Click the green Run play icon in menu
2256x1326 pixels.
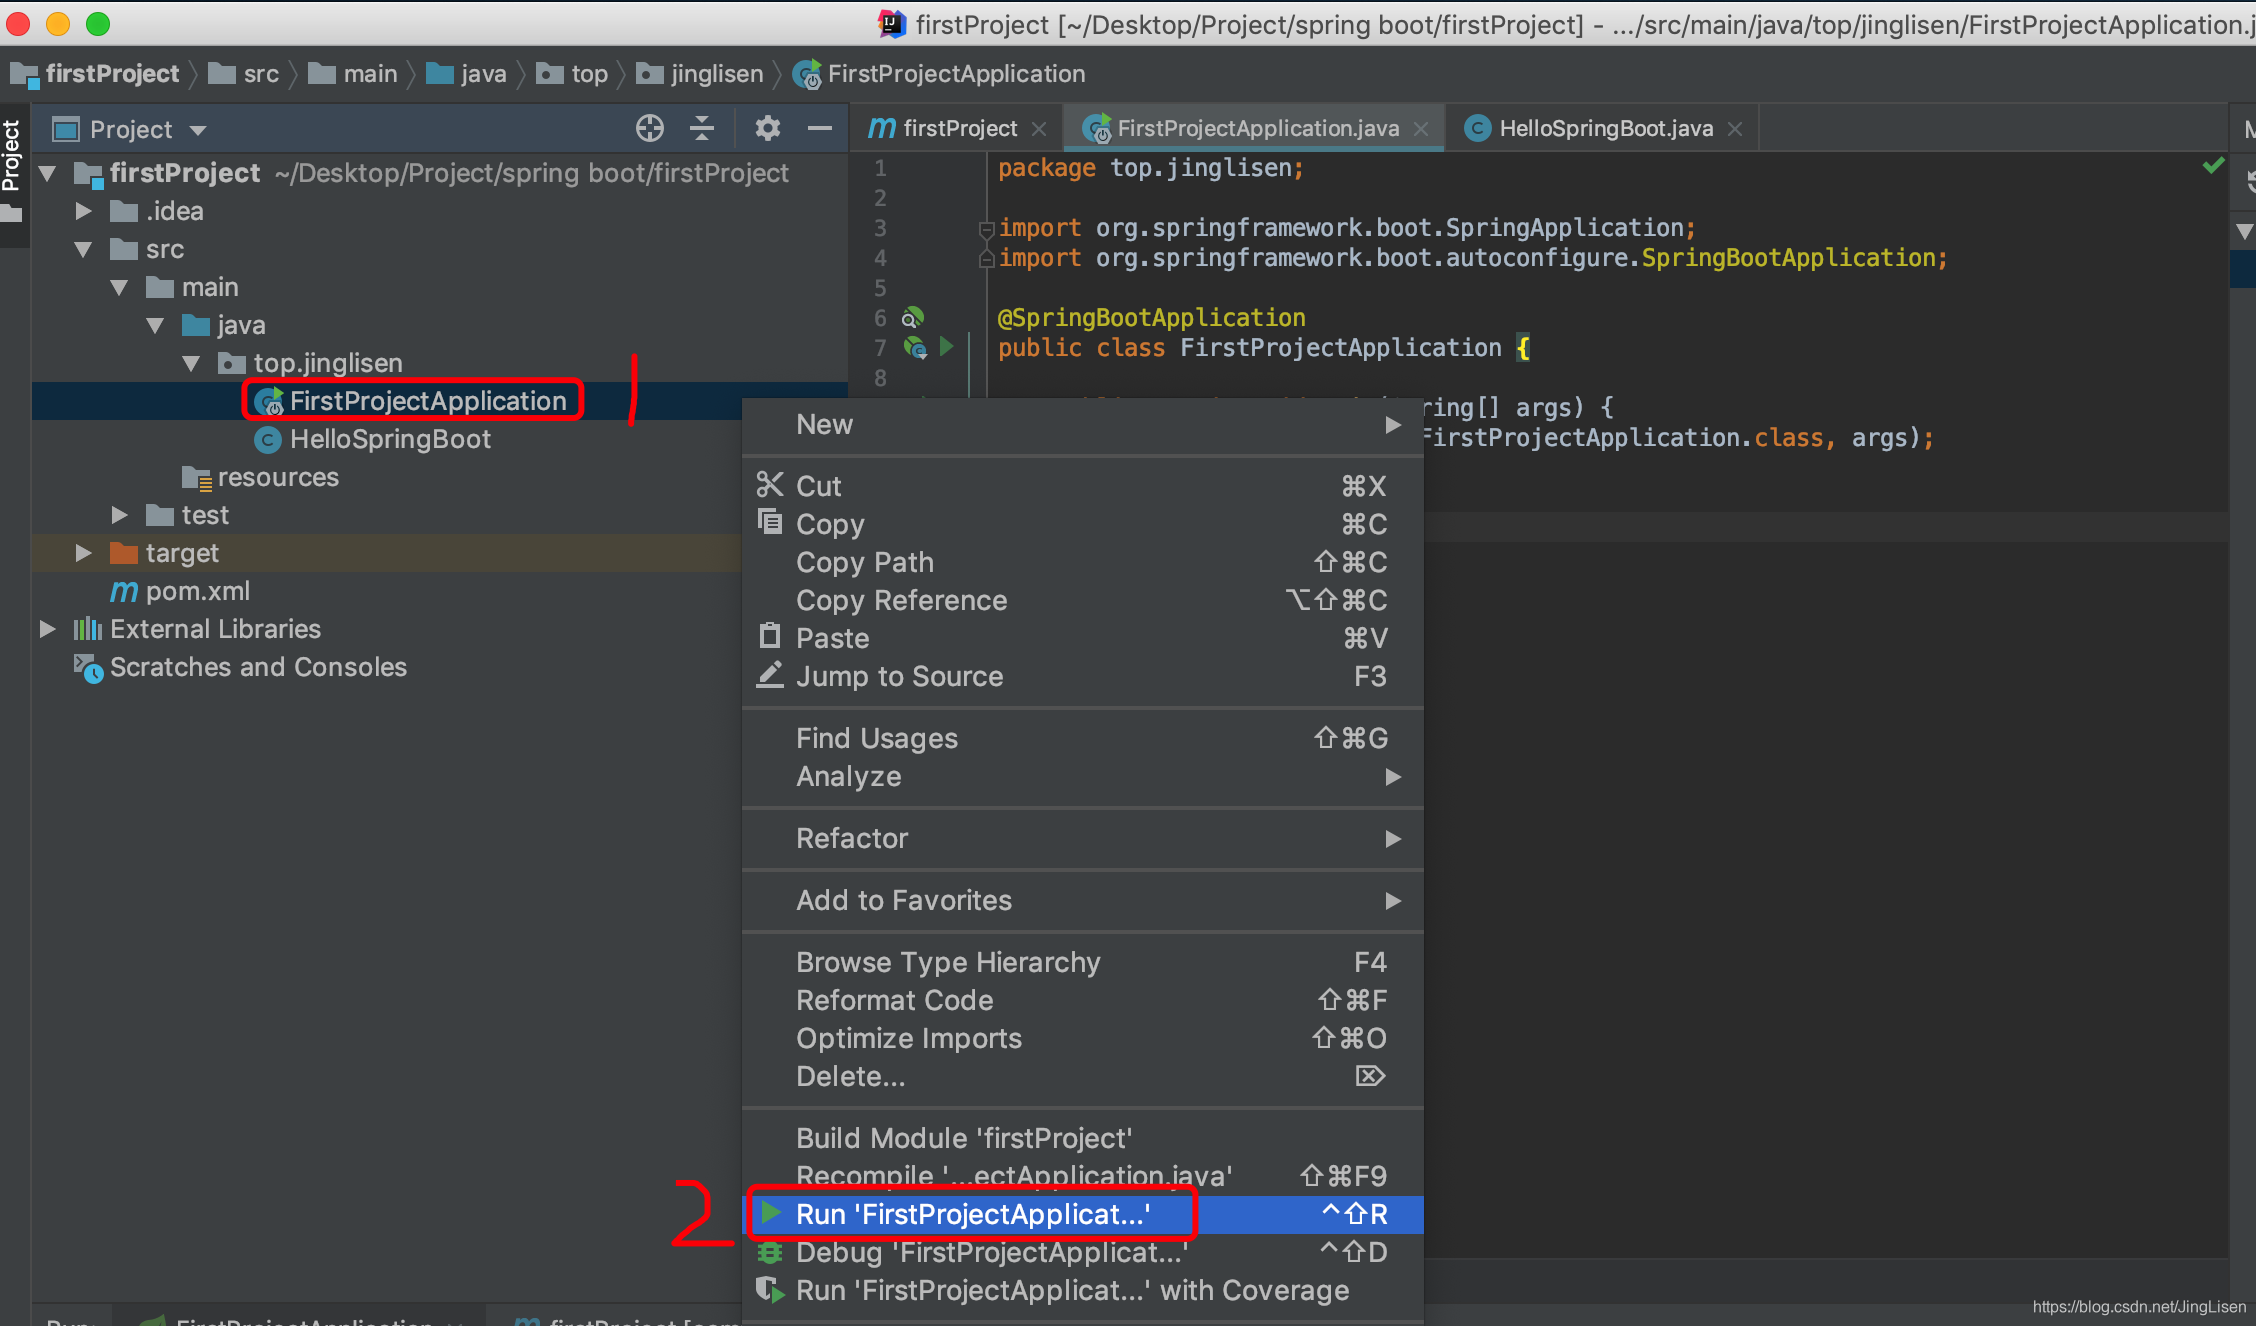click(770, 1213)
